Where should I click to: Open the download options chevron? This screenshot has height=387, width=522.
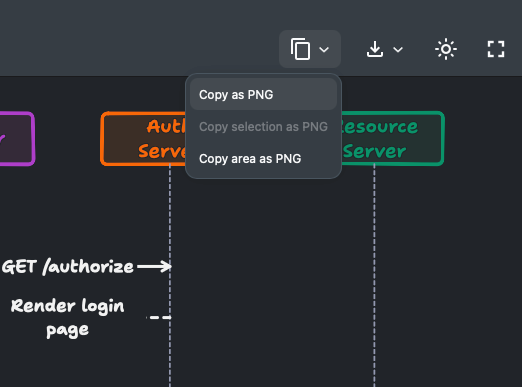click(398, 50)
